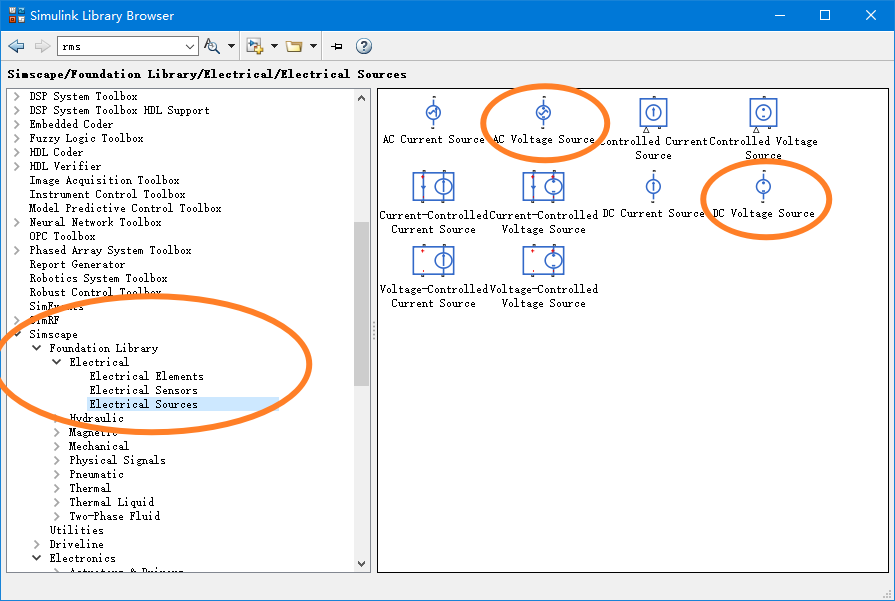Click the tree scrollbar up arrow
This screenshot has height=601, width=895.
click(x=361, y=98)
